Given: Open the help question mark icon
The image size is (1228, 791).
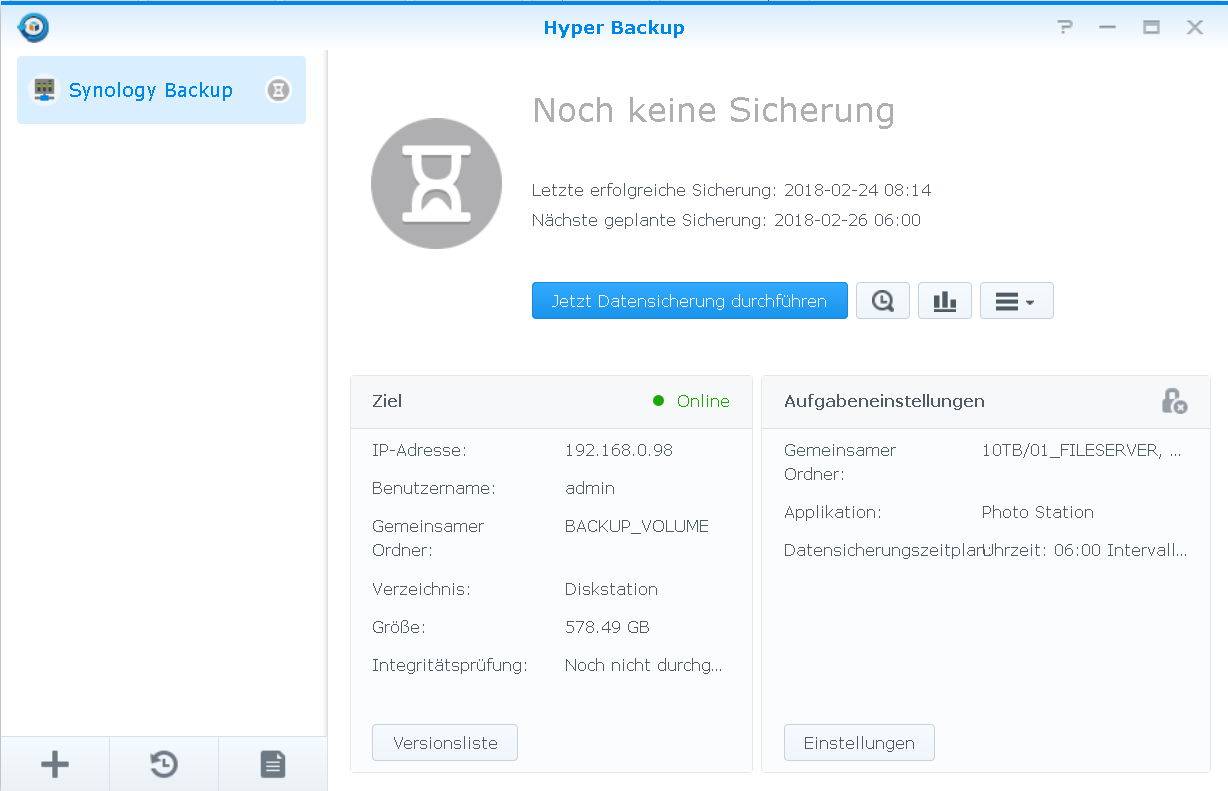Looking at the screenshot, I should point(1065,27).
